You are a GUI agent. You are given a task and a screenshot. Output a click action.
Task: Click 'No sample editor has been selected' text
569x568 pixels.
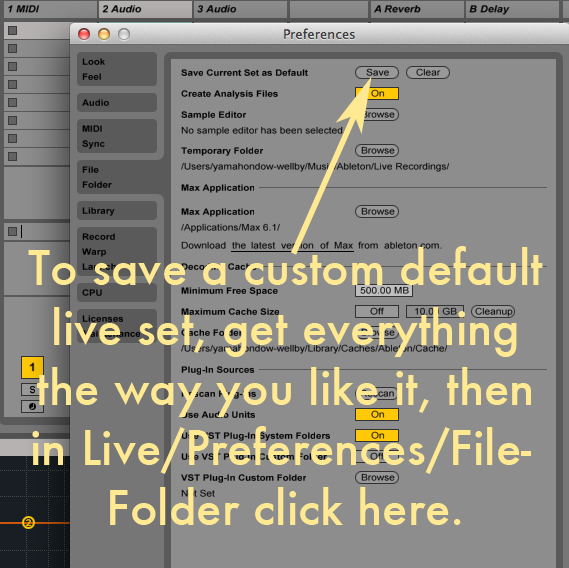click(262, 130)
